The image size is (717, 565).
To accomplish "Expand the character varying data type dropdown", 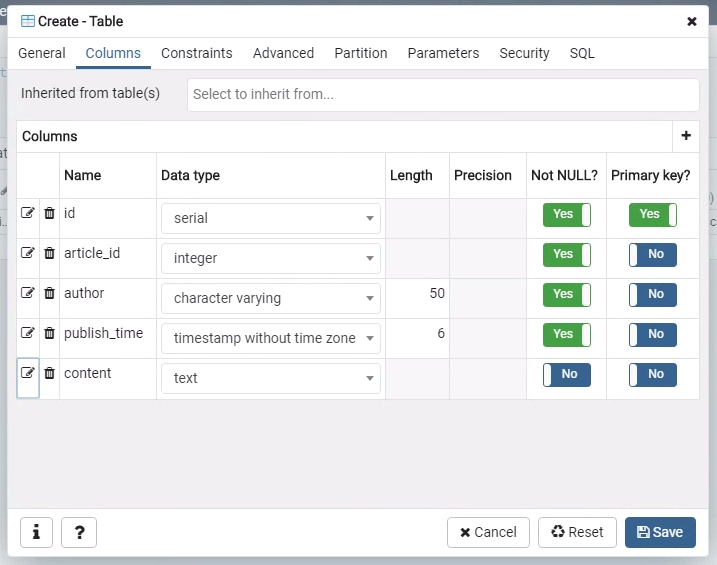I will coord(271,298).
